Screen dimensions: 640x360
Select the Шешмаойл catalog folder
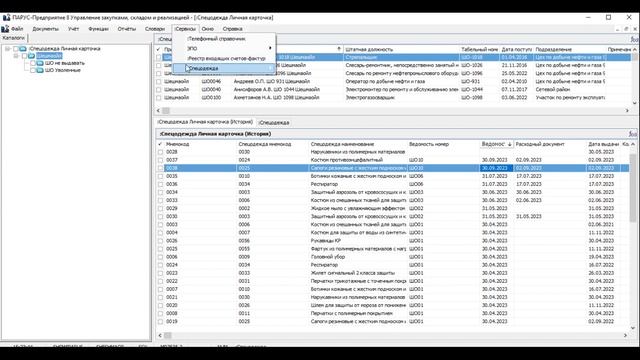49,56
